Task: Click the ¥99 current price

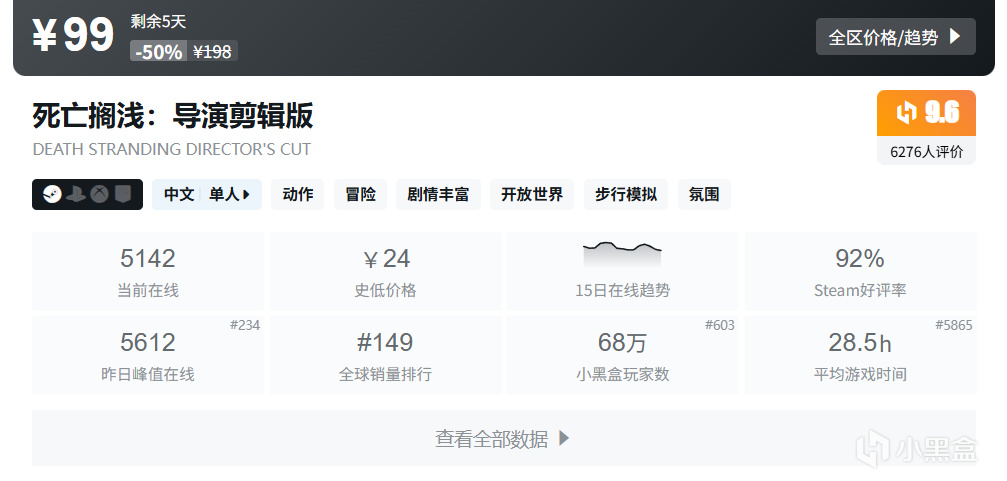Action: [73, 35]
